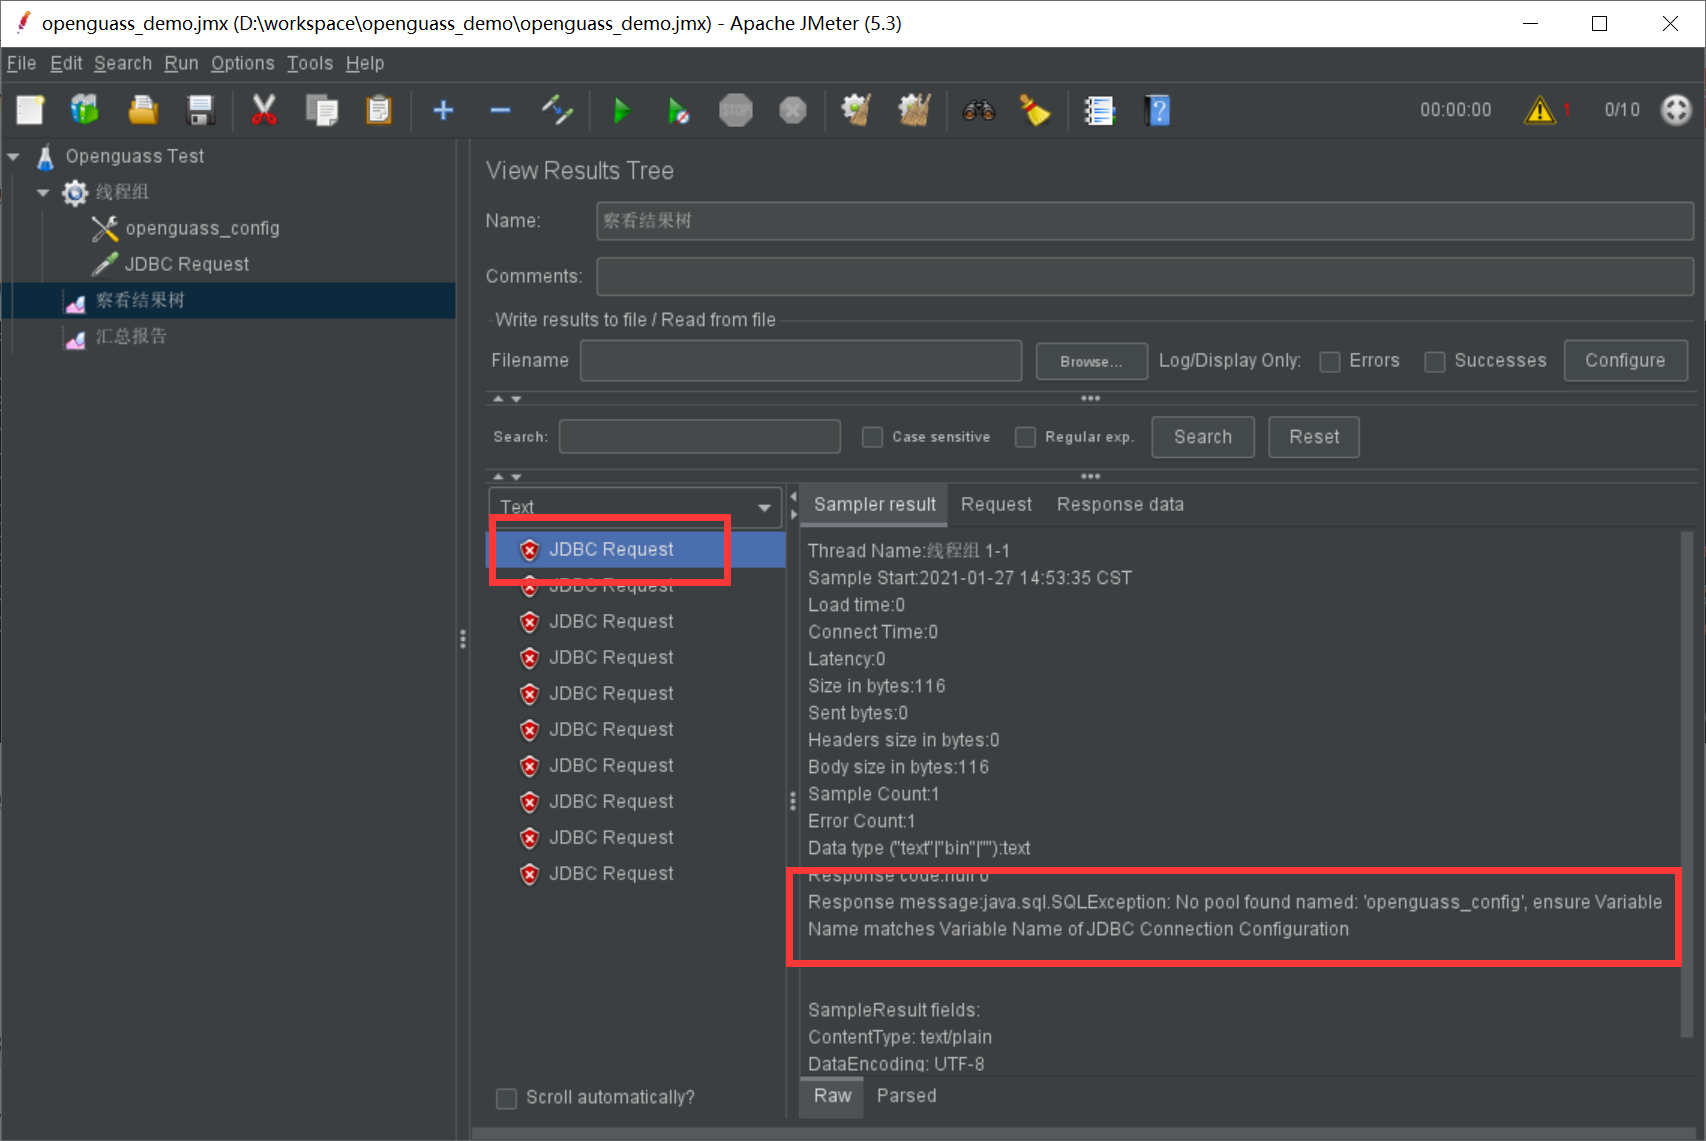Click the Reset search icon

pyautogui.click(x=1035, y=110)
